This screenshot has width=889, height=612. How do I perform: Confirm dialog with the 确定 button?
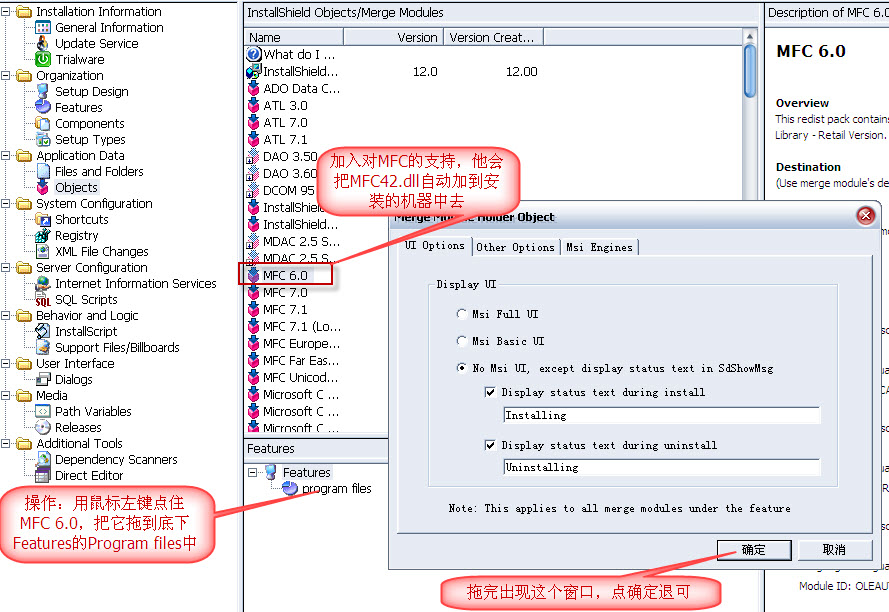pyautogui.click(x=754, y=550)
